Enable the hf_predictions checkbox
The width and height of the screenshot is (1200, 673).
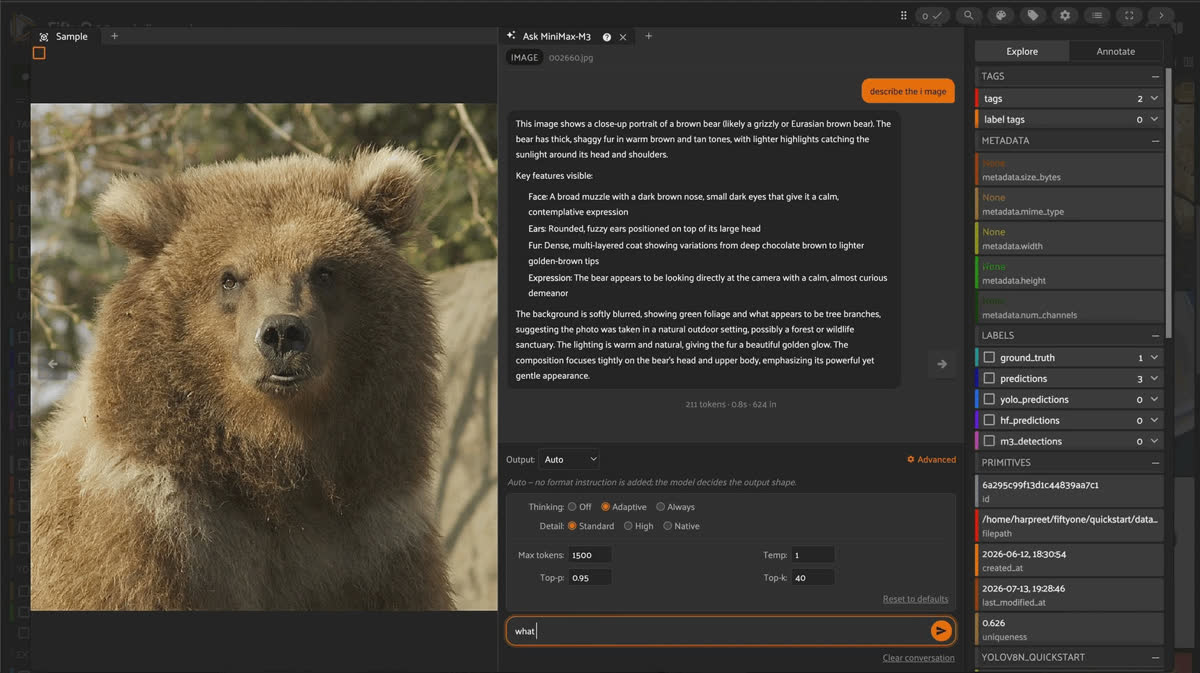pyautogui.click(x=989, y=420)
